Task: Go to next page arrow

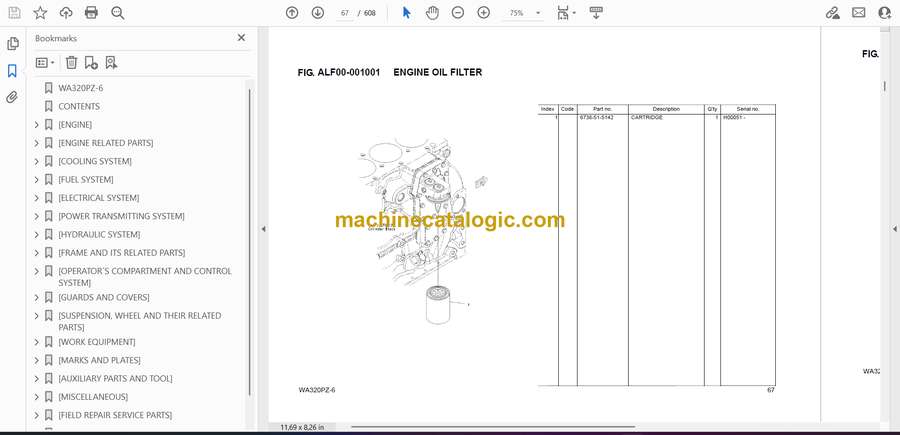Action: tap(317, 13)
